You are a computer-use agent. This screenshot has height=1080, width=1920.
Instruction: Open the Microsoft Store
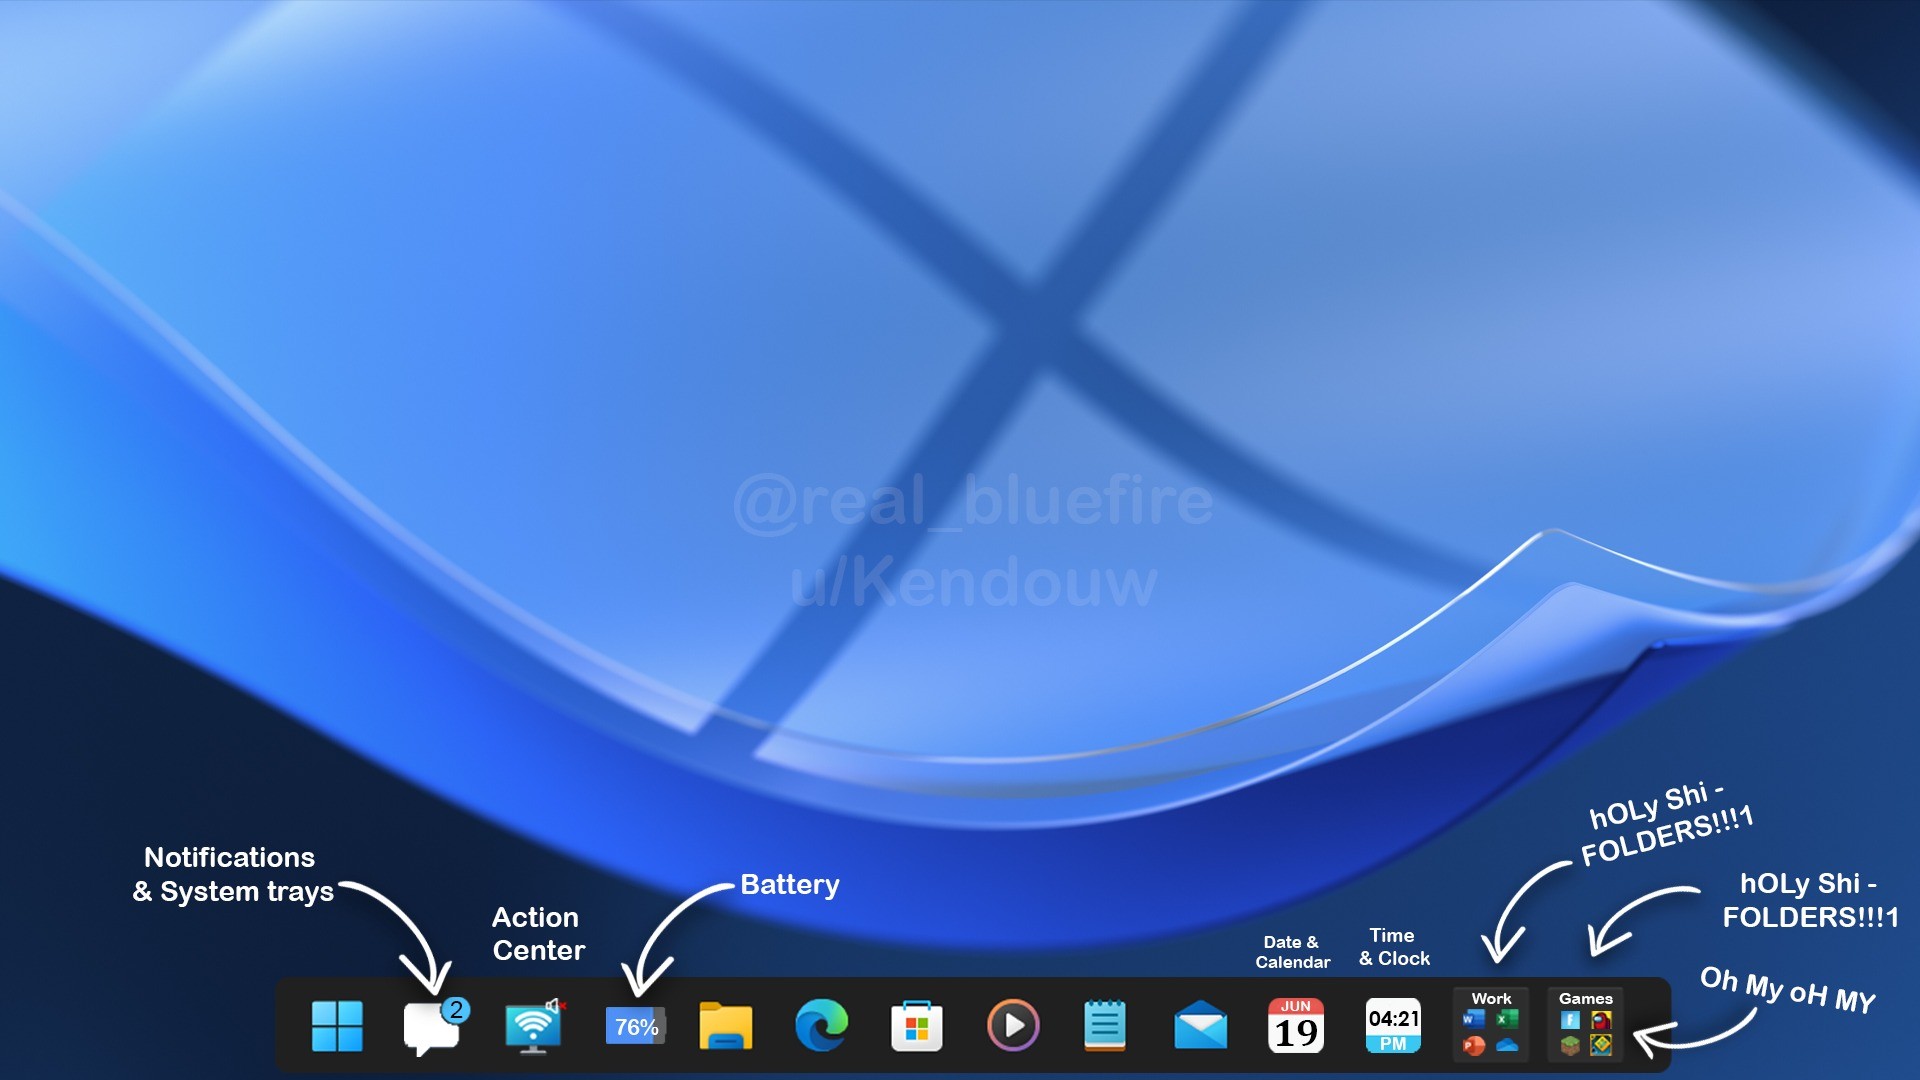[916, 1026]
